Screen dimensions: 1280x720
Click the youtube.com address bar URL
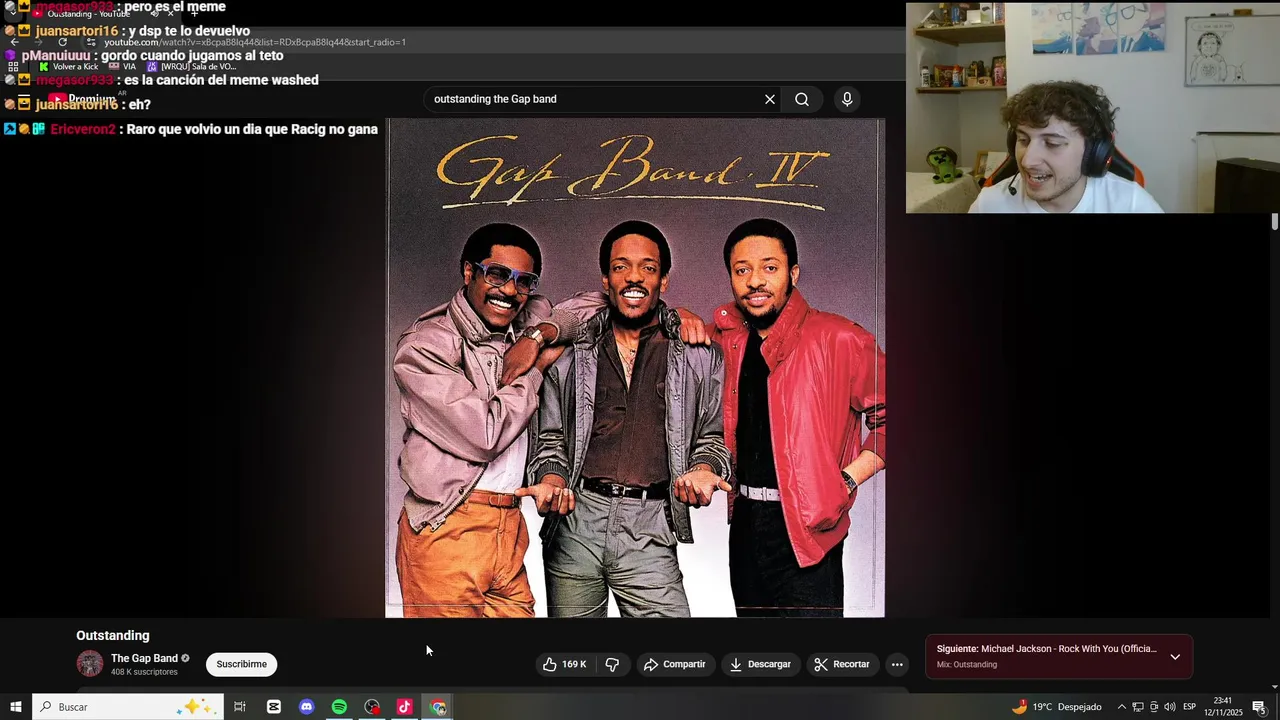coord(255,42)
